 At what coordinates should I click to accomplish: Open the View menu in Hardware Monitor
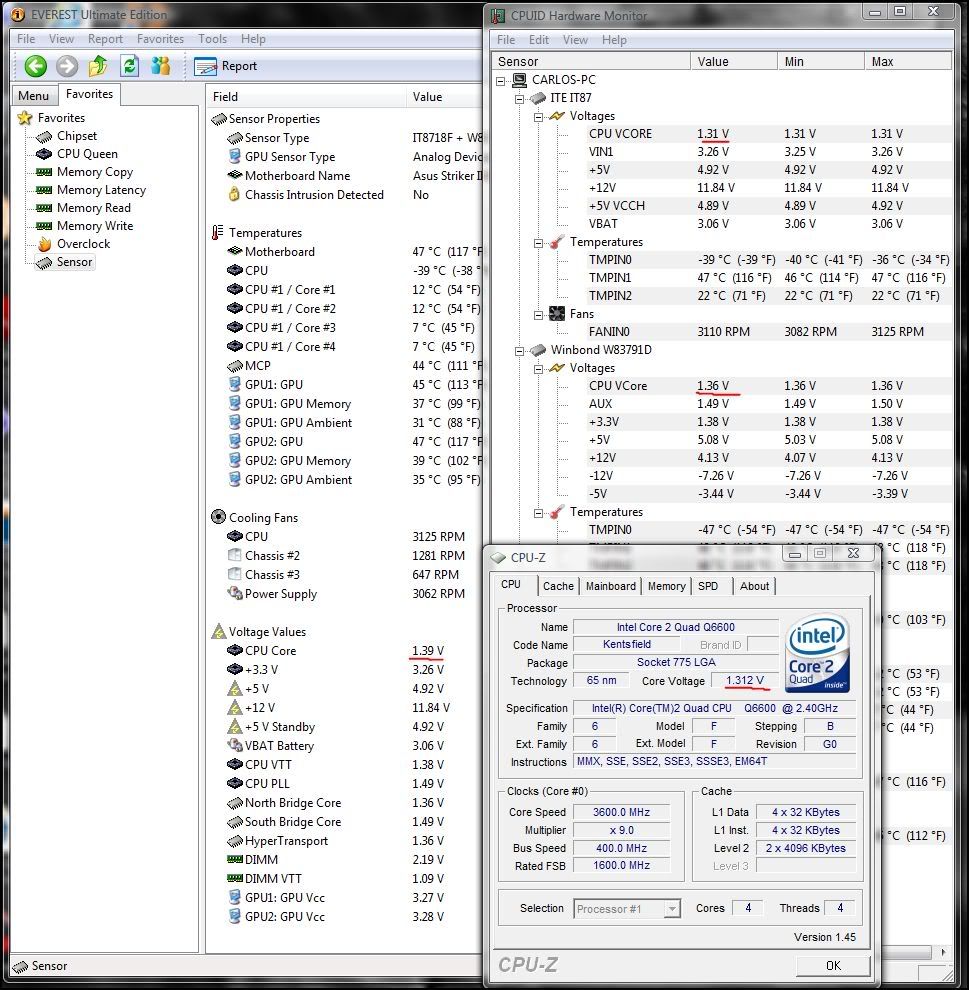575,40
